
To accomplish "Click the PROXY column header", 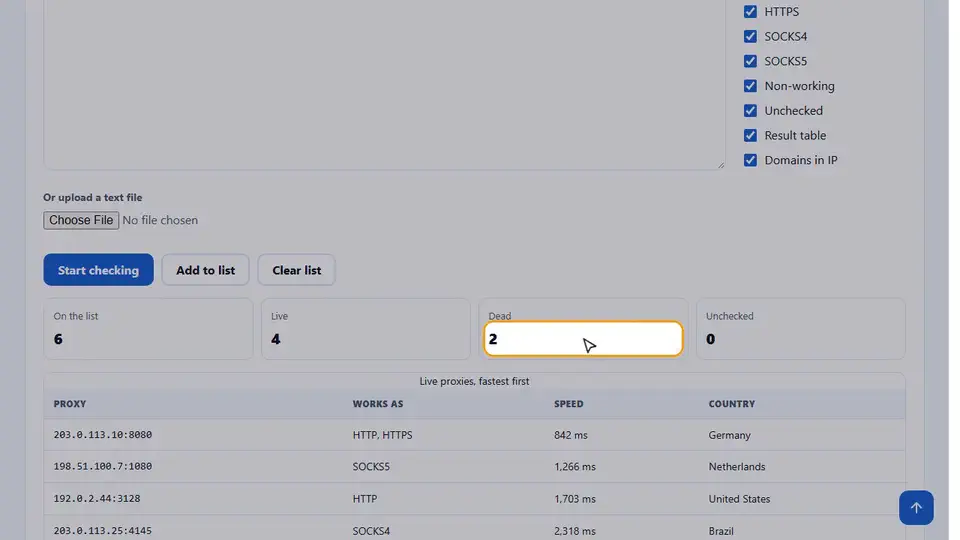I will [x=70, y=404].
